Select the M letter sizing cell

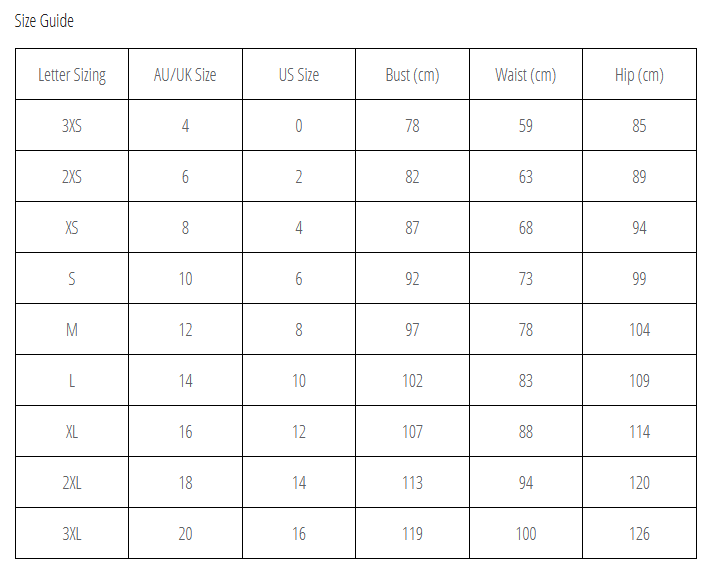tap(72, 330)
